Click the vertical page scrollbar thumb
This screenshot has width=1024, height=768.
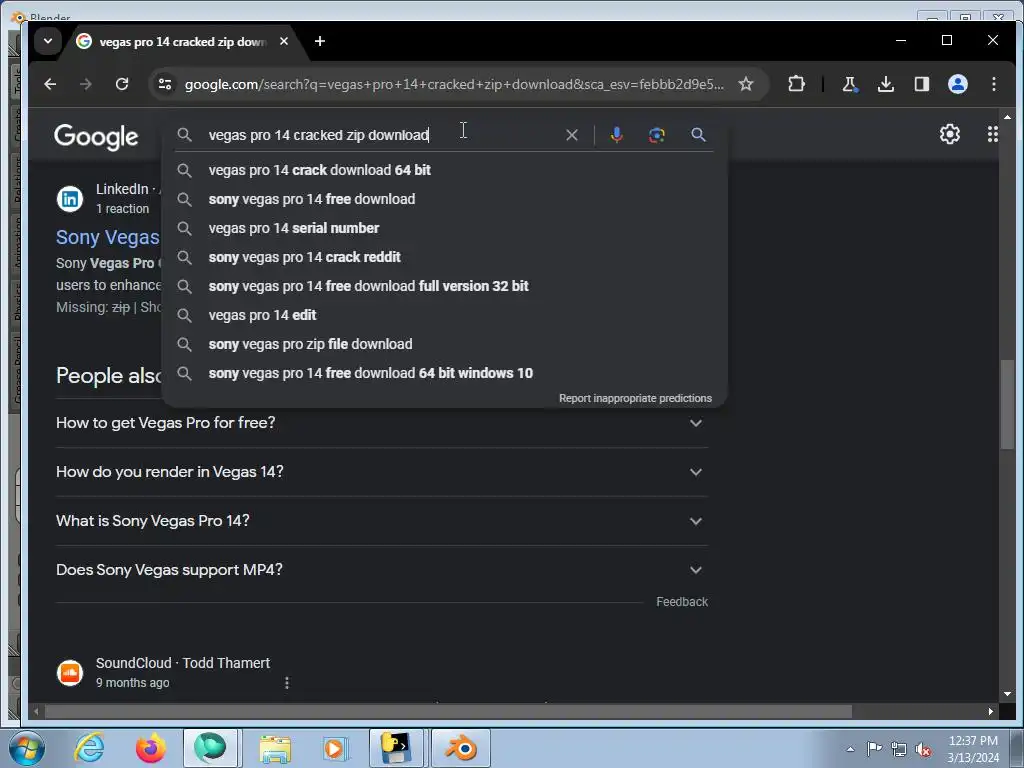point(1007,404)
